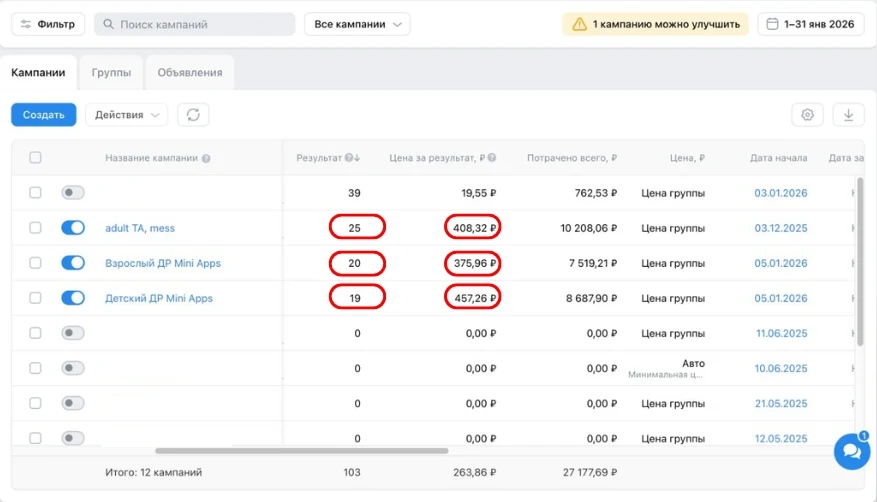Click the download export icon

(x=848, y=115)
